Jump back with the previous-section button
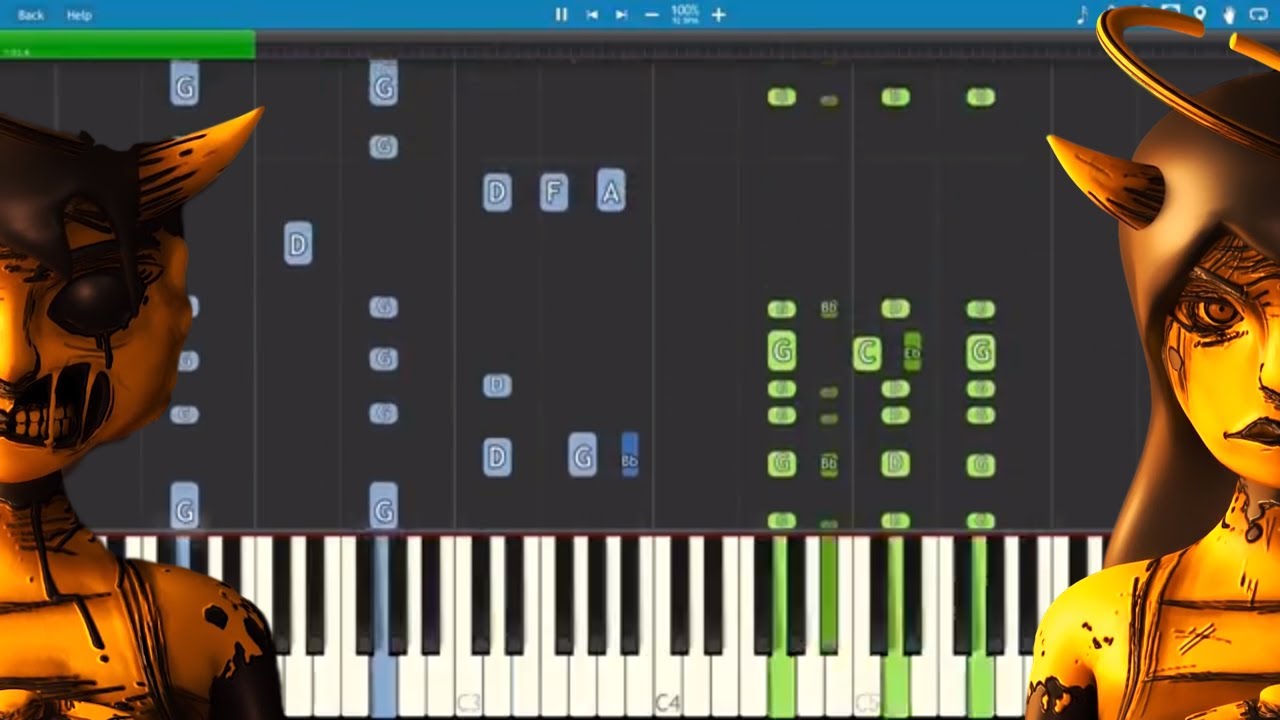1280x720 pixels. pyautogui.click(x=592, y=14)
